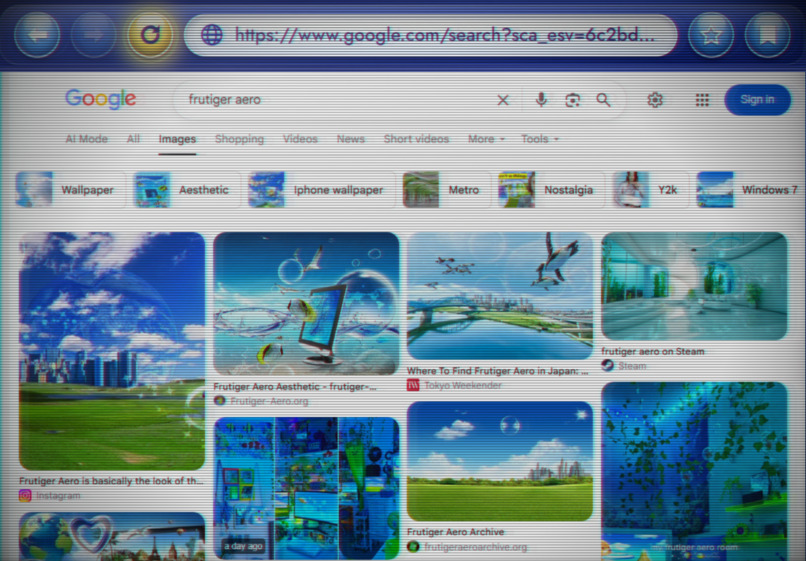Image resolution: width=806 pixels, height=561 pixels.
Task: Click 'frutiger aero on Steam' caption
Action: tap(653, 352)
